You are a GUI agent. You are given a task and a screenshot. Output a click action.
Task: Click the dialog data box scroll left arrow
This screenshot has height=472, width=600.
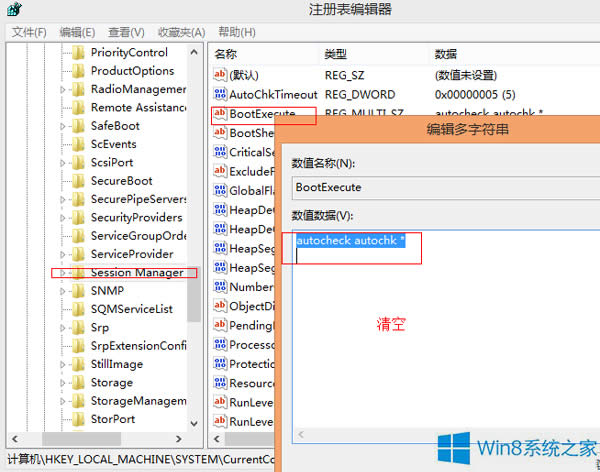301,434
